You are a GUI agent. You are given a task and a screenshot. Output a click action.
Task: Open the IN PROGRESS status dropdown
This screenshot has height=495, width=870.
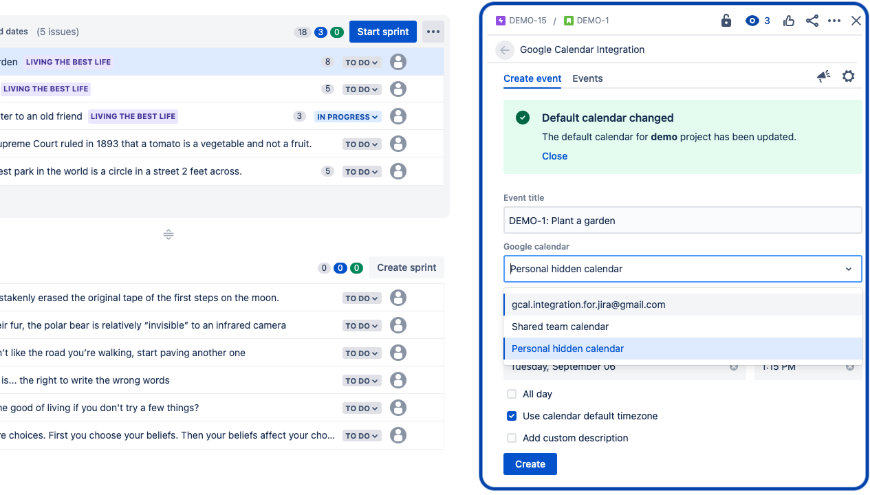coord(348,117)
